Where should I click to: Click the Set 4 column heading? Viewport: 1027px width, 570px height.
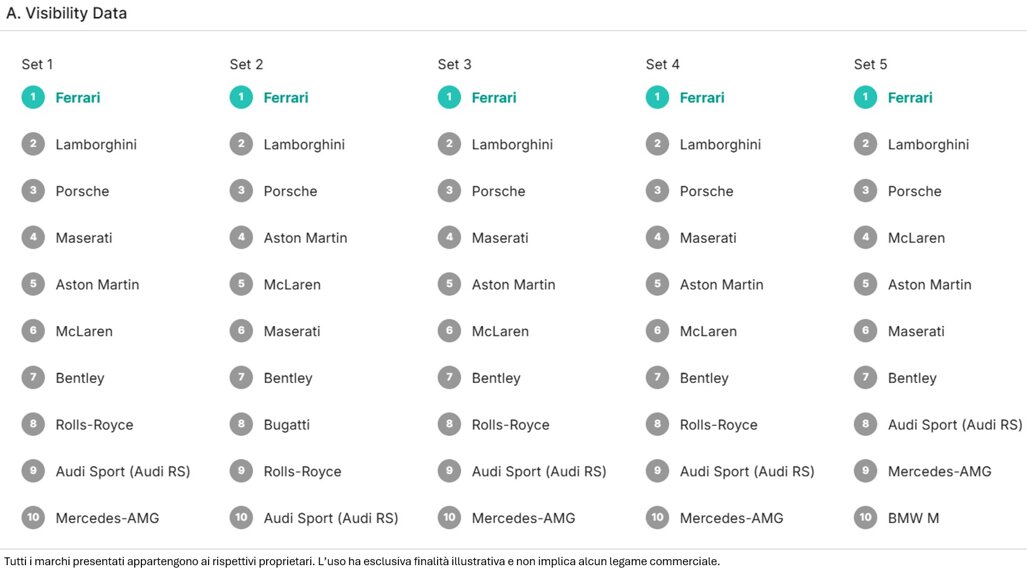[x=663, y=64]
